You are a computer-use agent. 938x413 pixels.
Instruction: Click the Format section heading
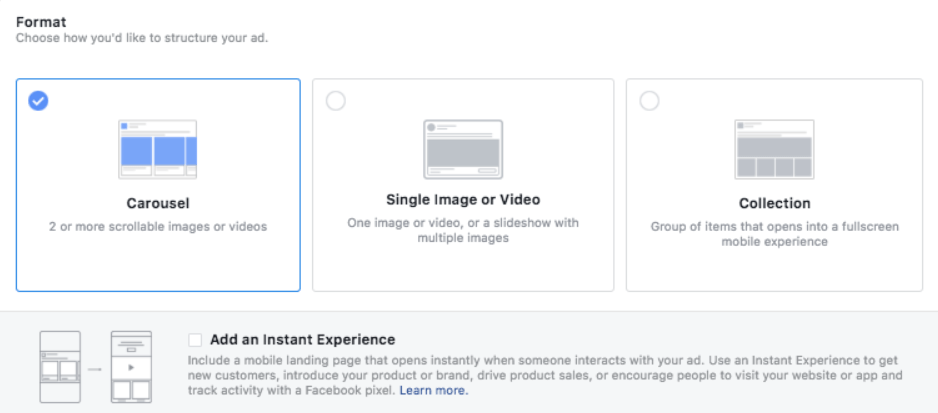(41, 22)
